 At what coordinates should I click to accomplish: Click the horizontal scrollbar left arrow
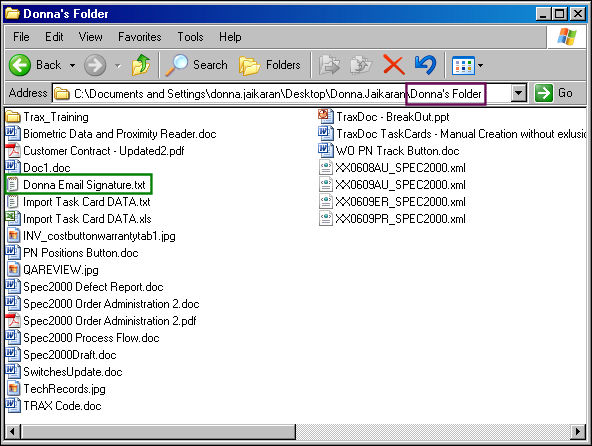click(x=12, y=432)
